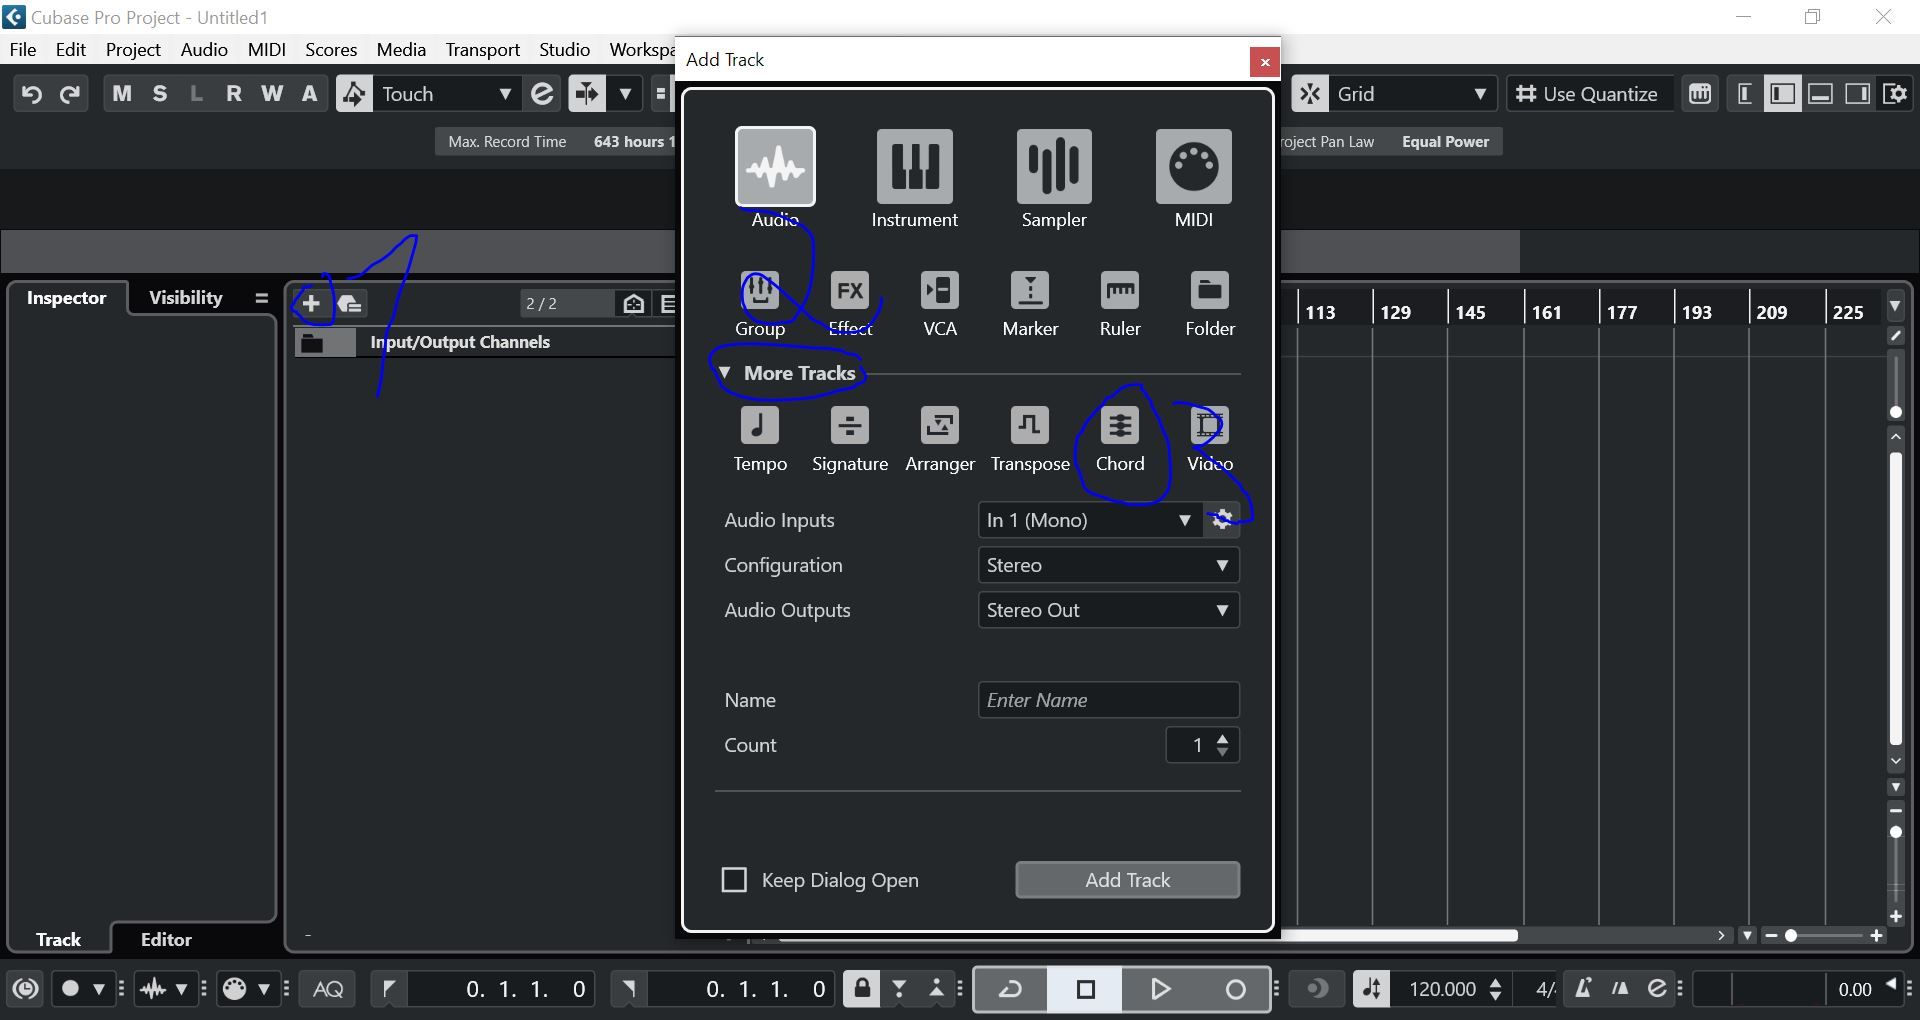Adjust vertical zoom slider handle

point(1896,832)
